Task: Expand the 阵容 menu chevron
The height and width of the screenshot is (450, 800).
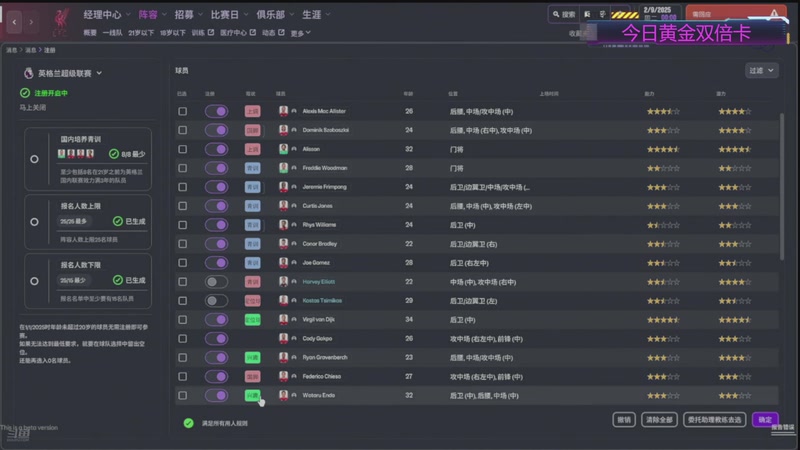Action: click(164, 15)
